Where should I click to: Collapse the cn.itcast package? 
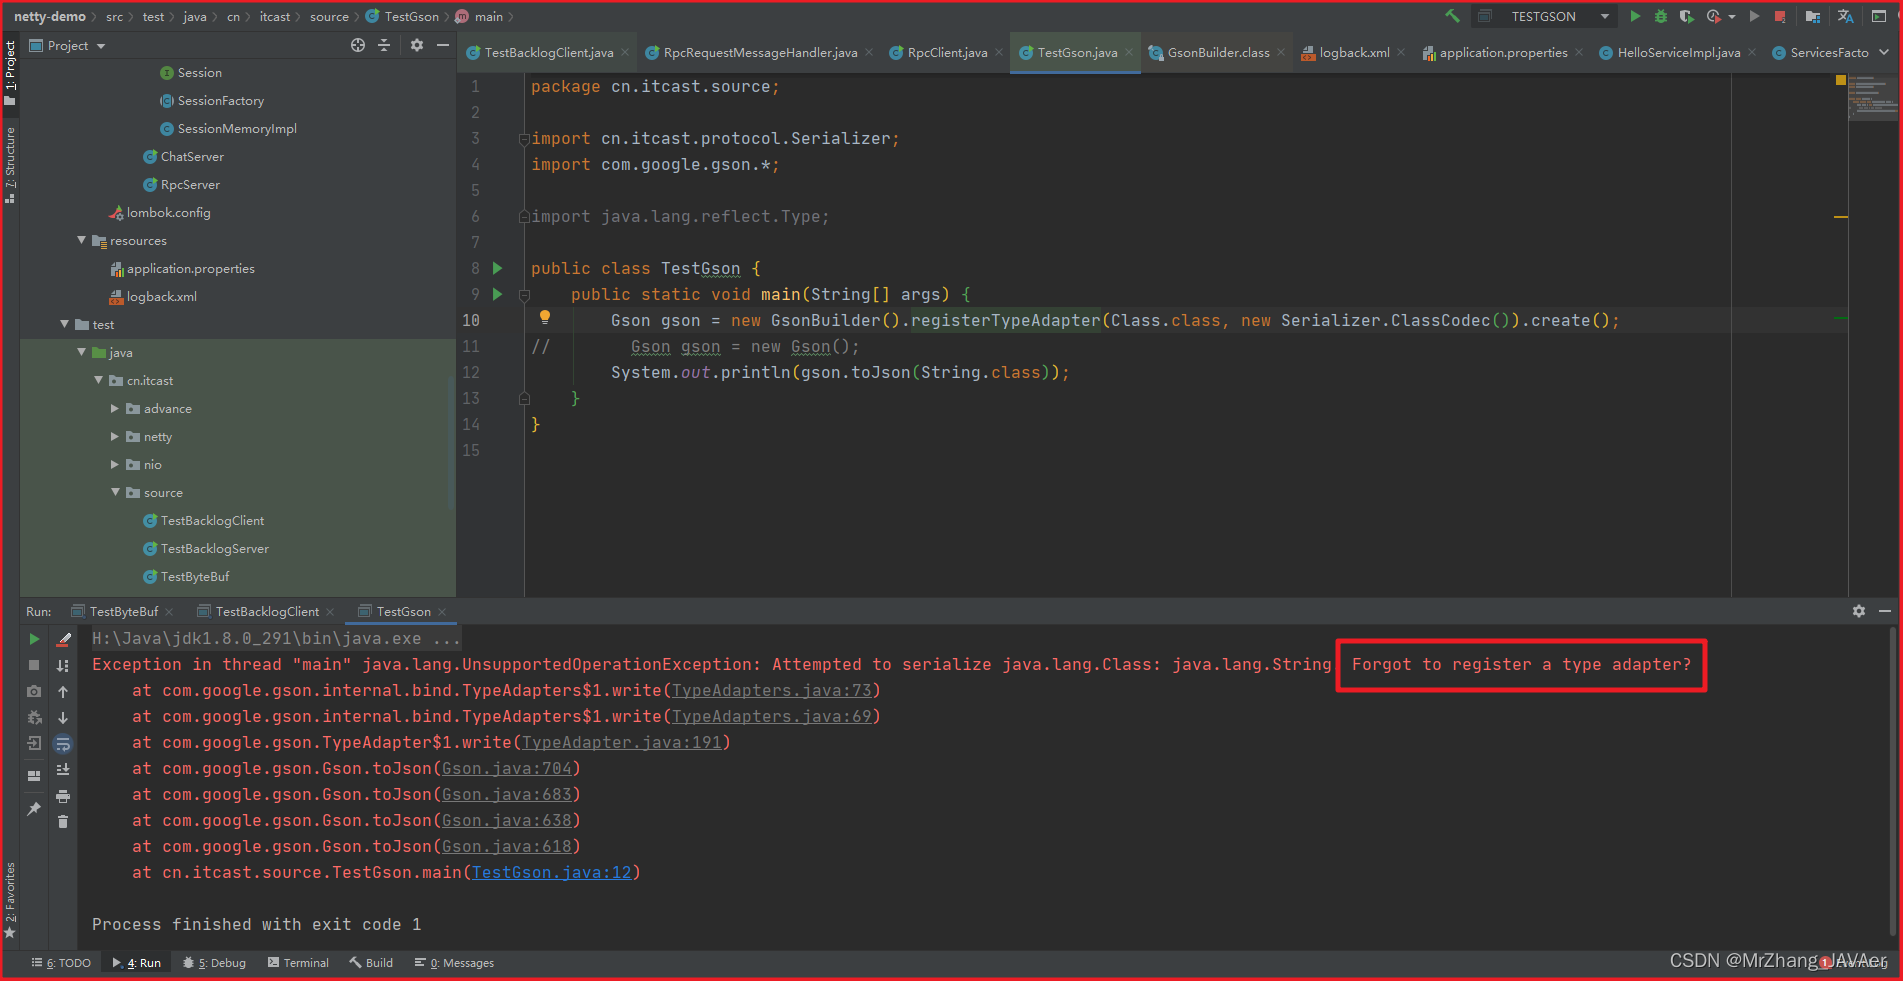tap(99, 380)
